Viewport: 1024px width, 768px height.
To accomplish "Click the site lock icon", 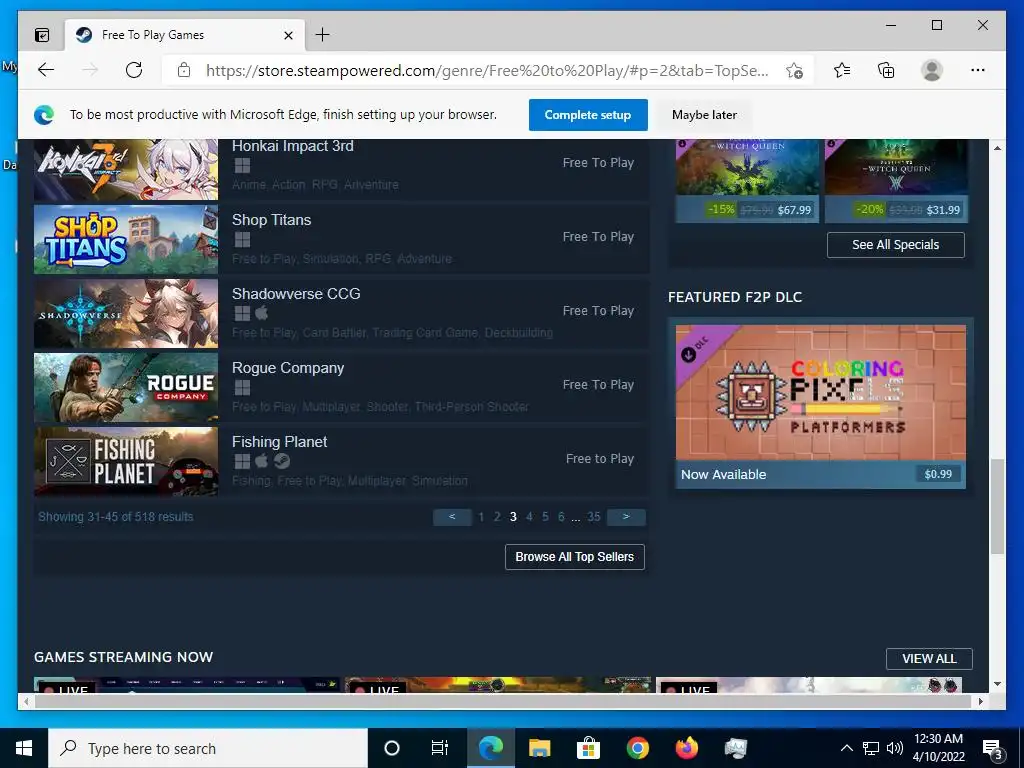I will 184,70.
